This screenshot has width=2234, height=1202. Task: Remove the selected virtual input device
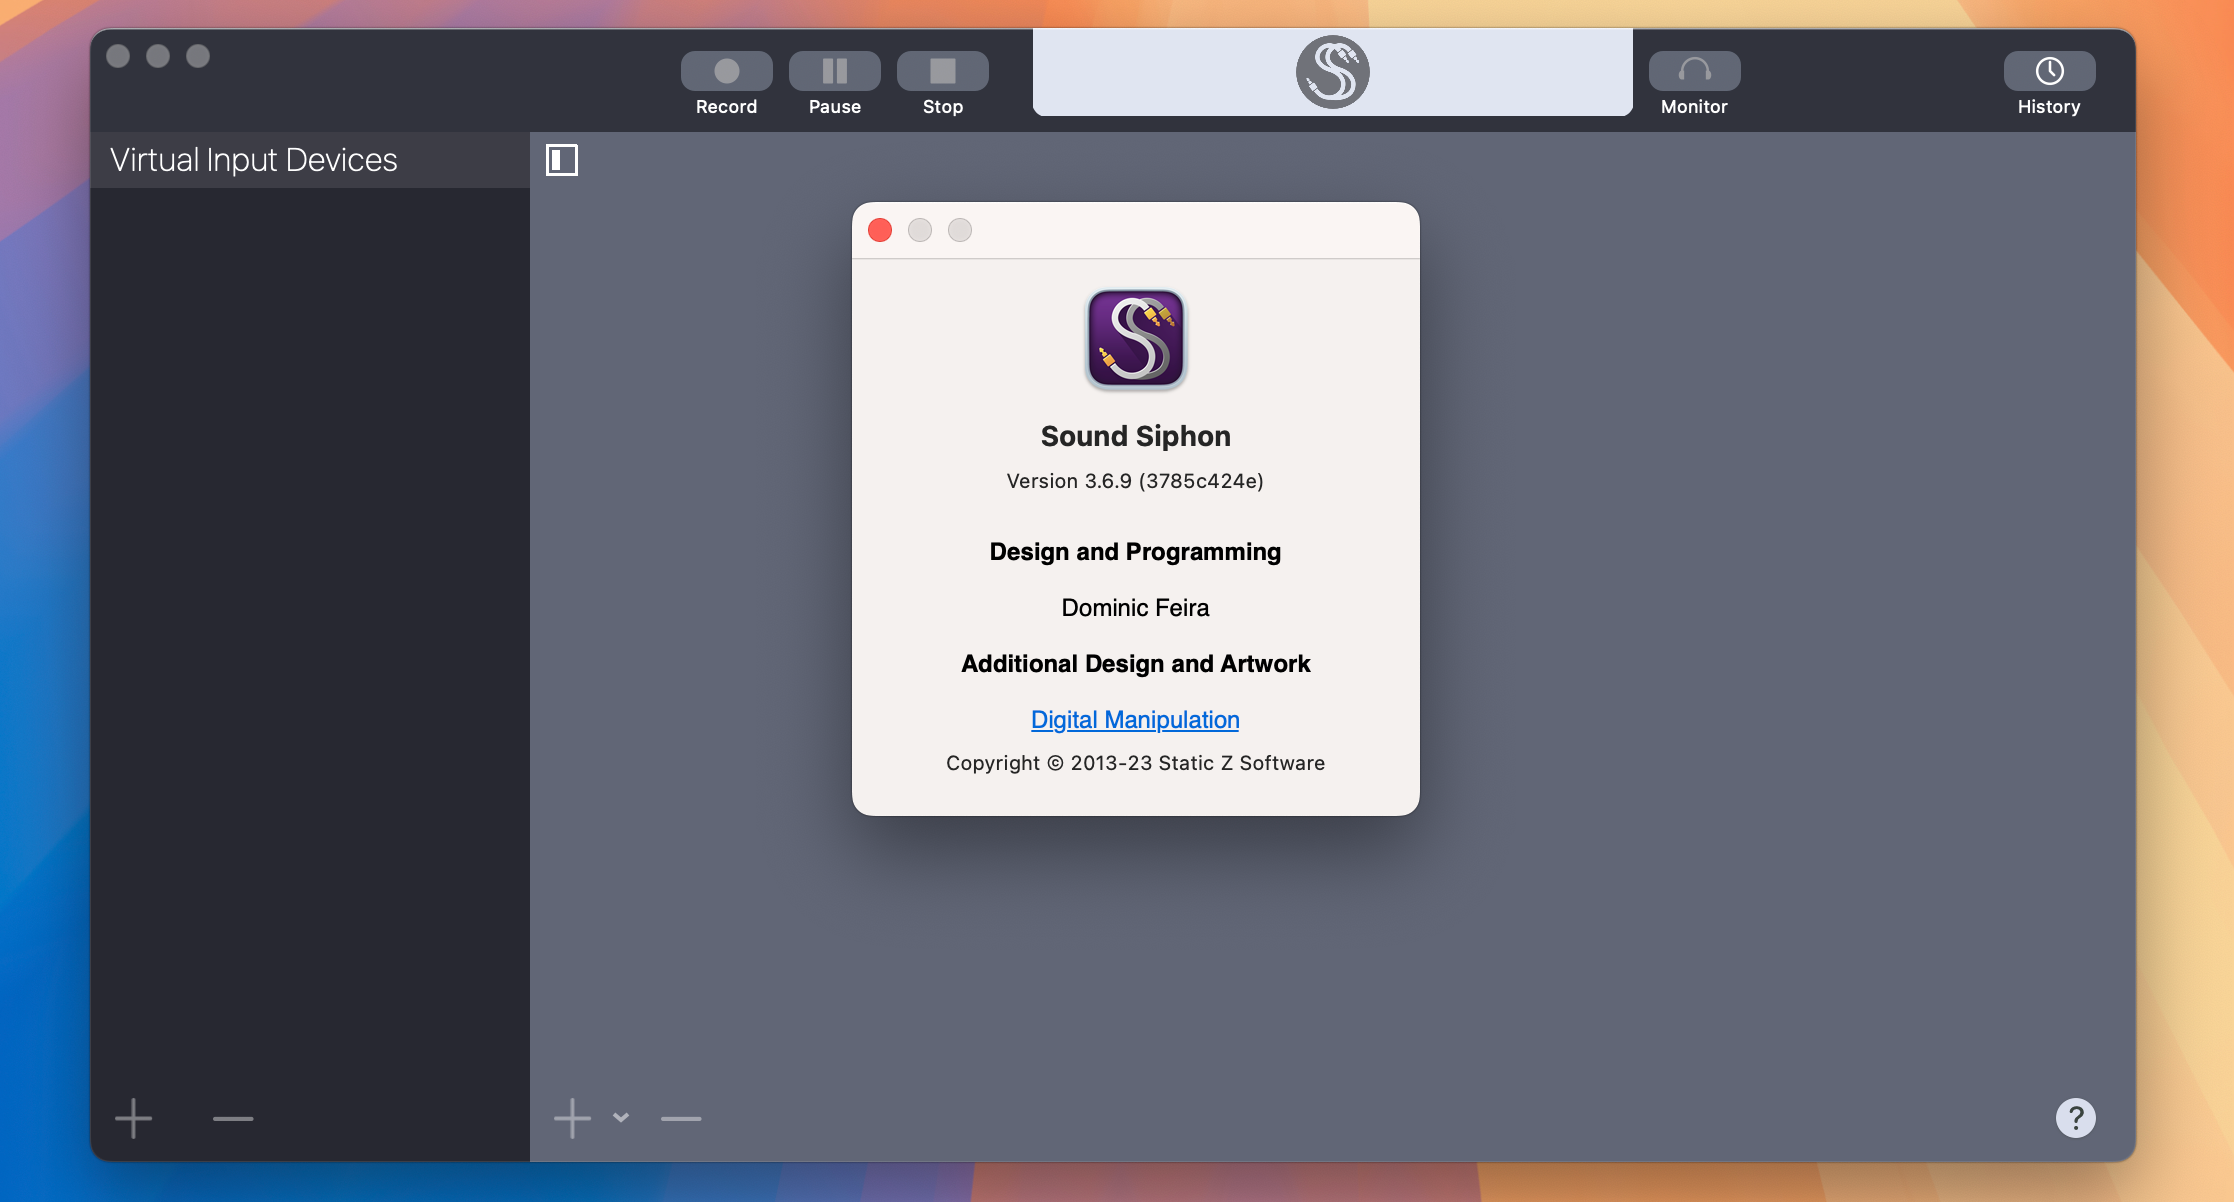[233, 1118]
